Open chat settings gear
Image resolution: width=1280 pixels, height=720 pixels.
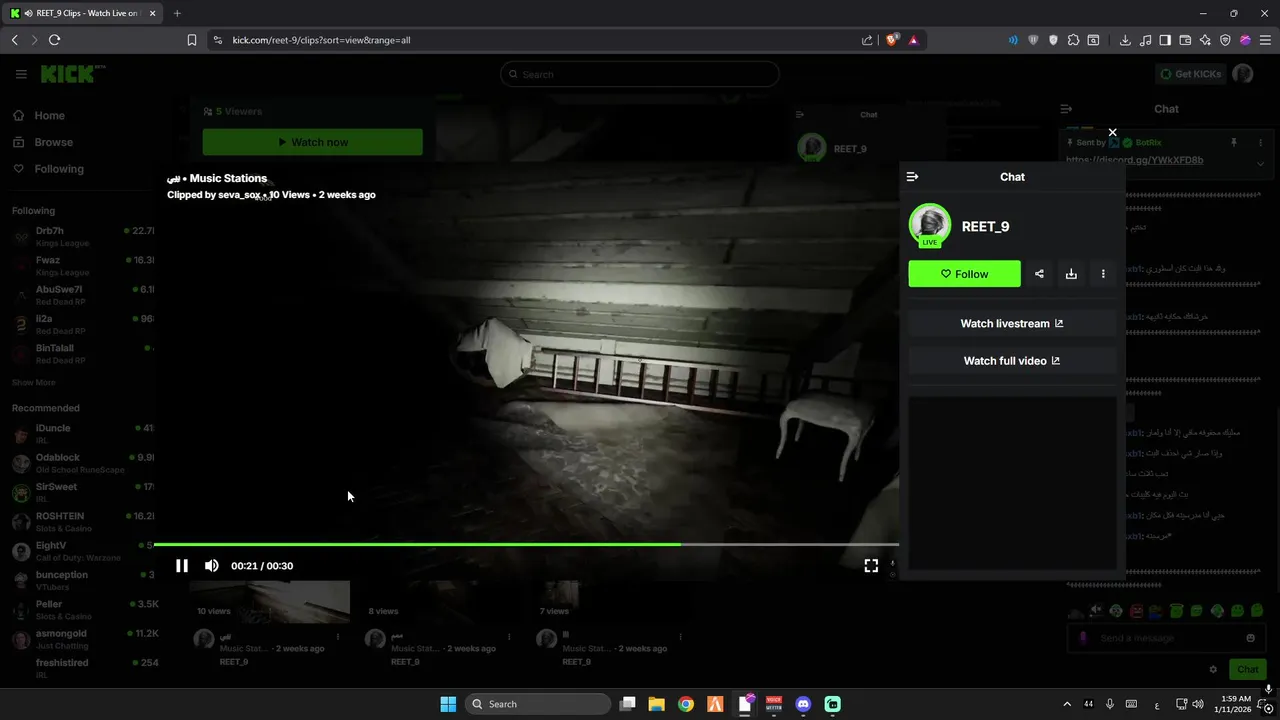click(1213, 670)
